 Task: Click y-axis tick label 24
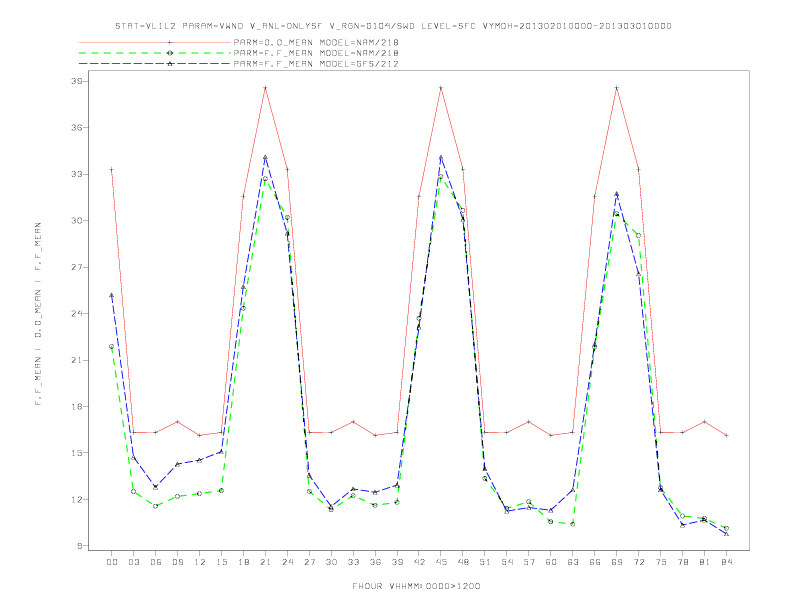[x=76, y=314]
